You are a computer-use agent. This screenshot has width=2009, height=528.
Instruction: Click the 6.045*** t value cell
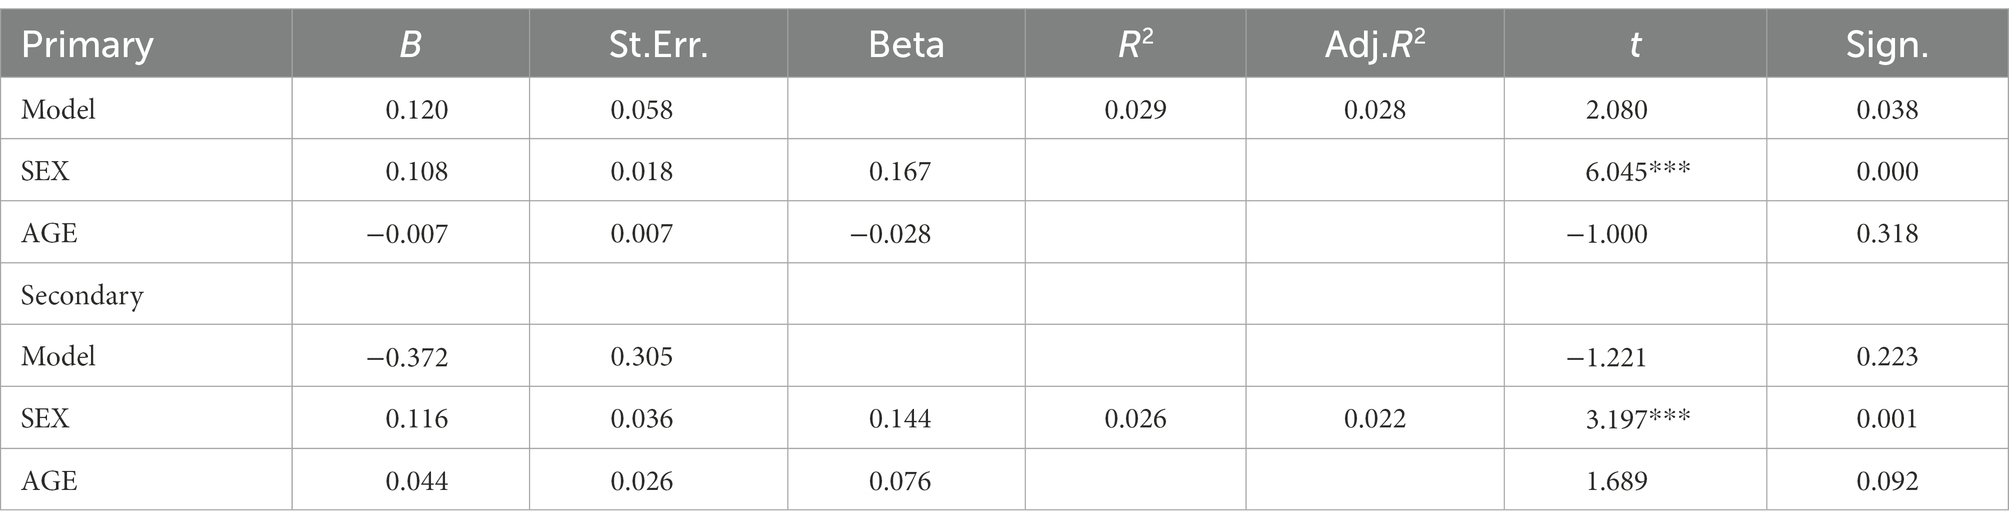(x=1638, y=171)
